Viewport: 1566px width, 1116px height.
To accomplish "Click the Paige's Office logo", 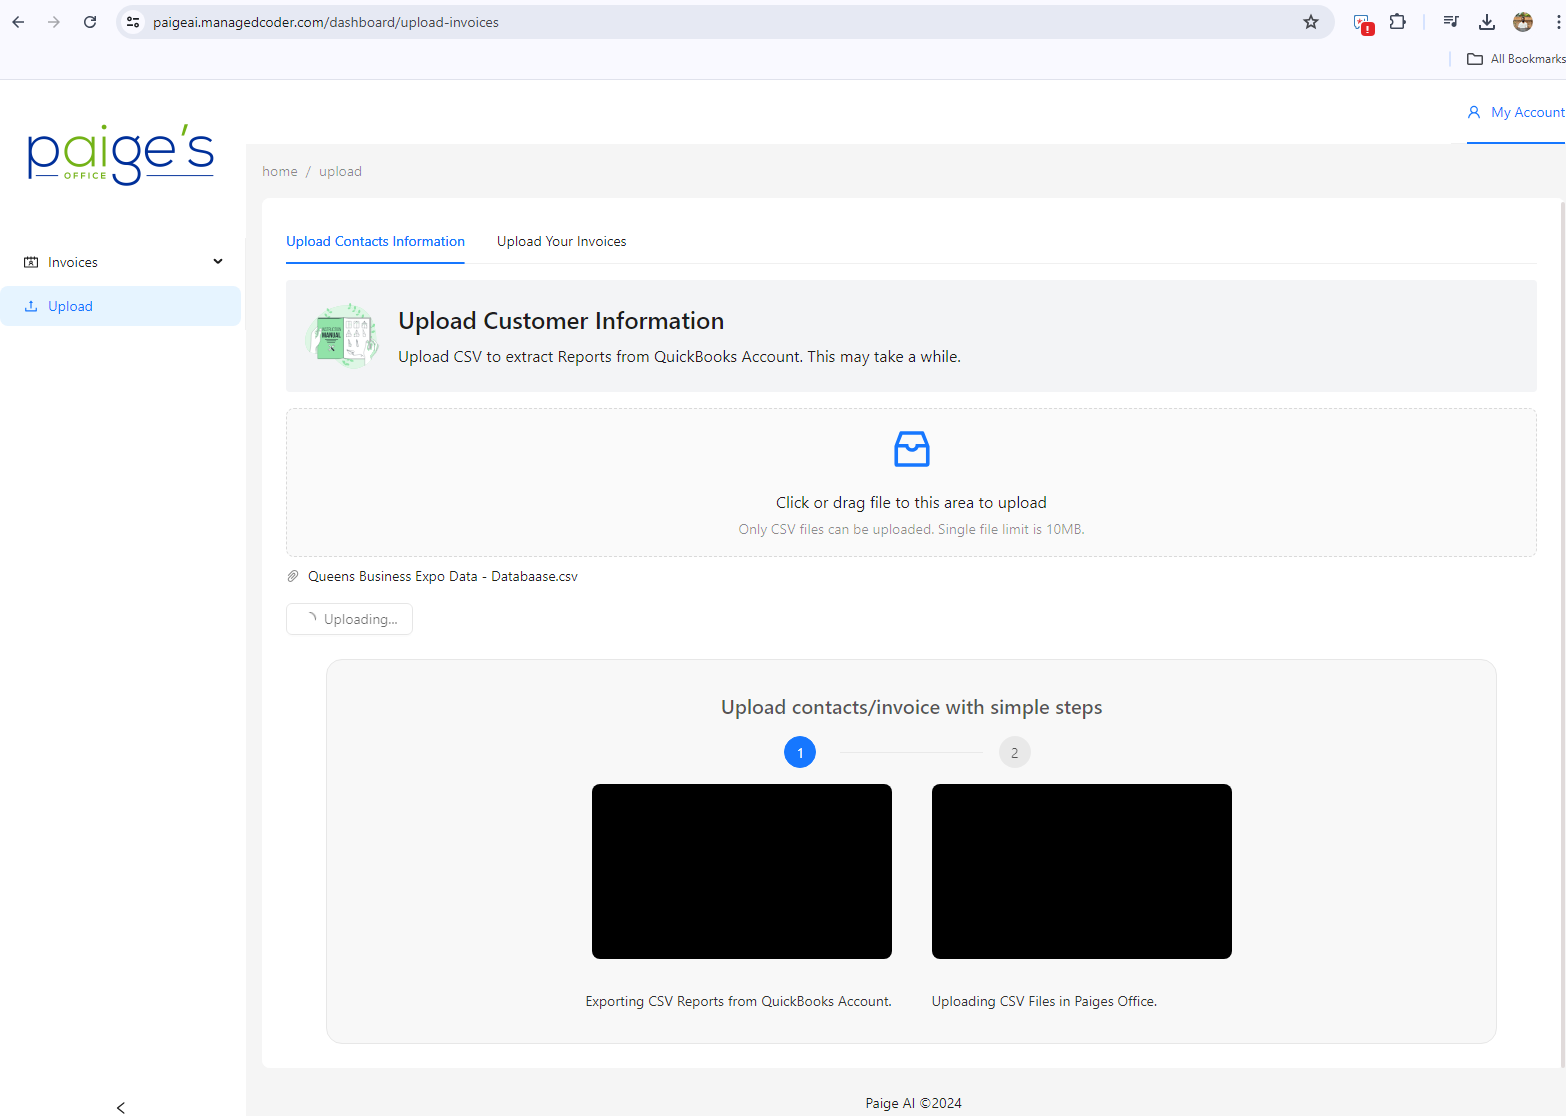I will coord(120,155).
